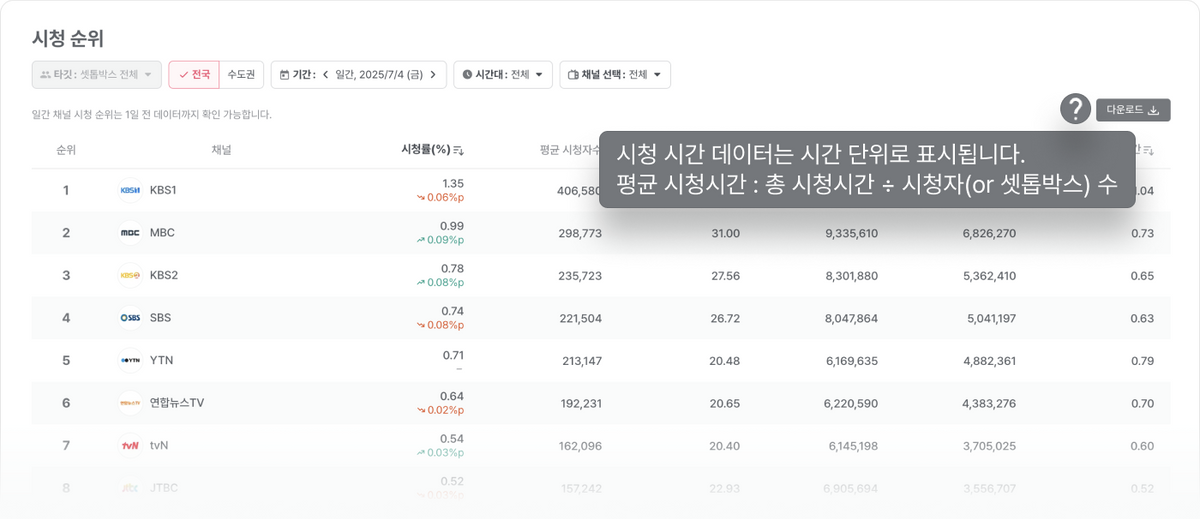Click SBS average viewers 221,504
The height and width of the screenshot is (519, 1200).
[x=580, y=318]
